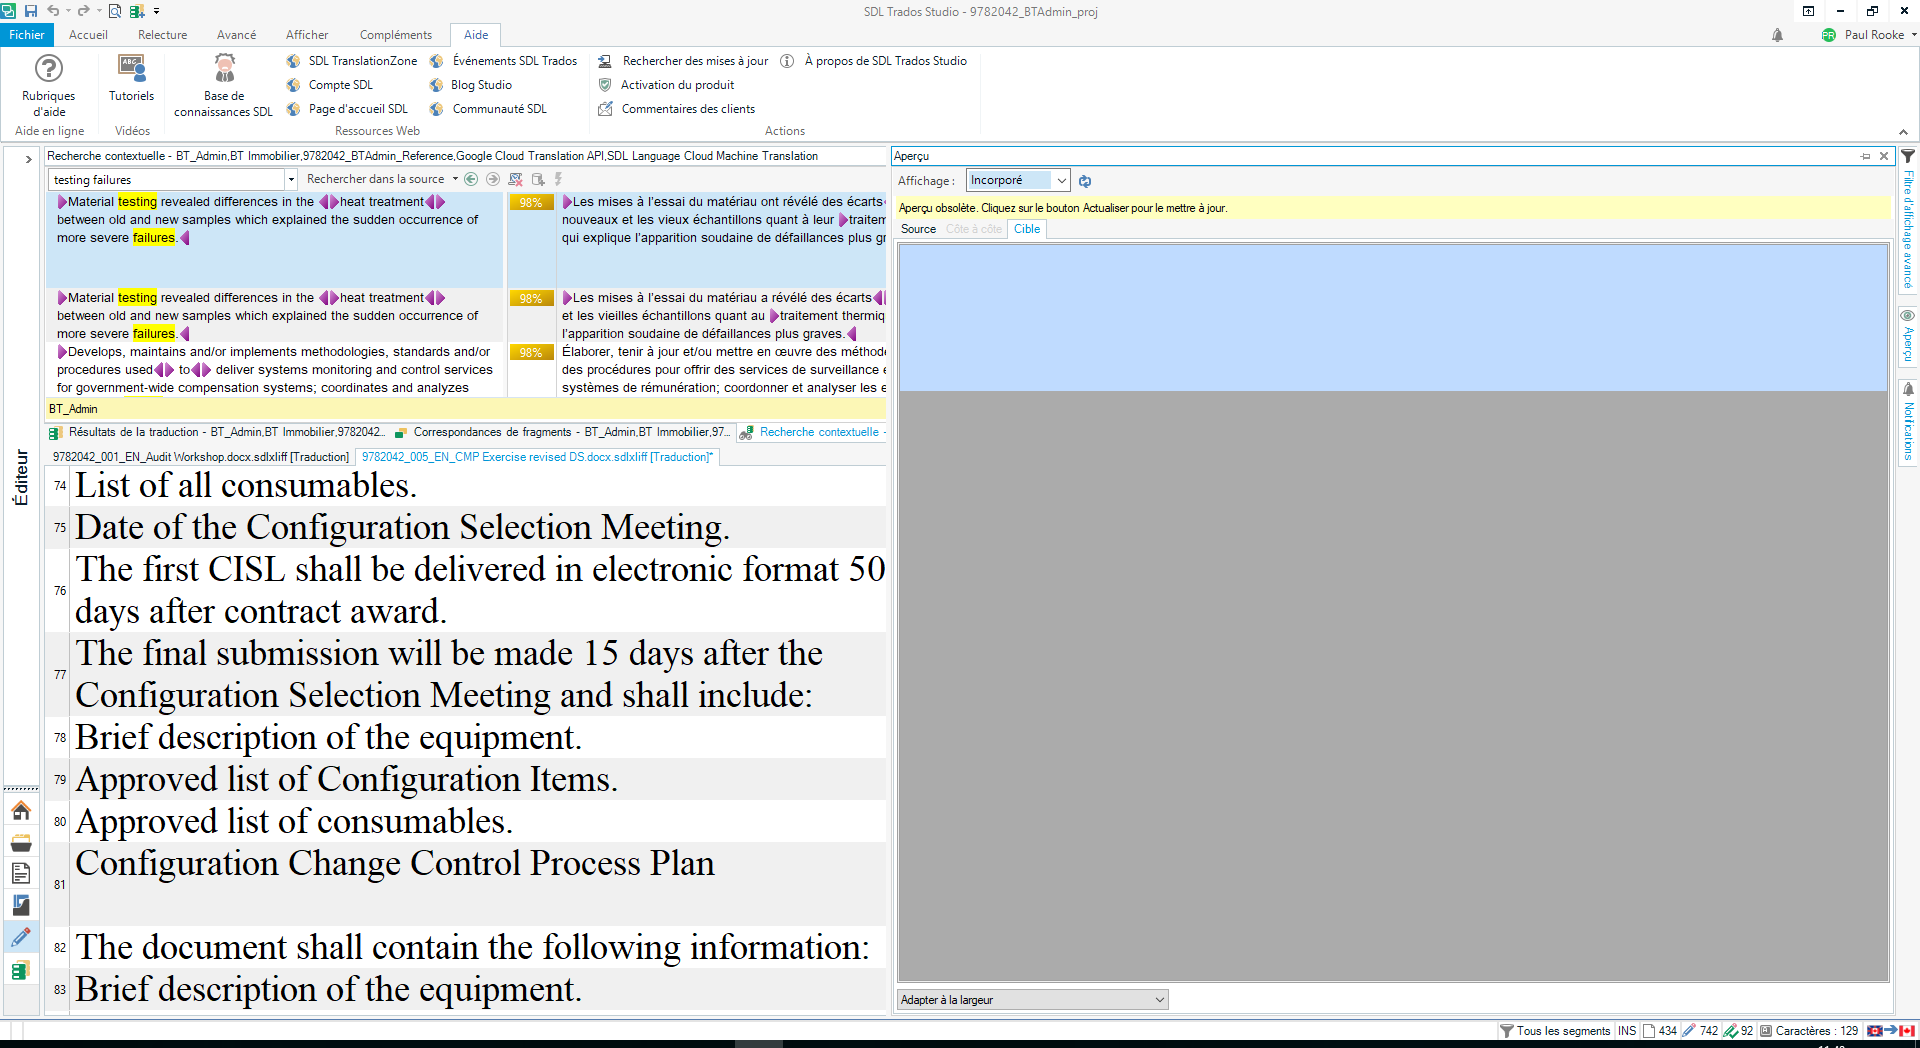Image resolution: width=1920 pixels, height=1048 pixels.
Task: Open Base de connaissances SDL
Action: (223, 85)
